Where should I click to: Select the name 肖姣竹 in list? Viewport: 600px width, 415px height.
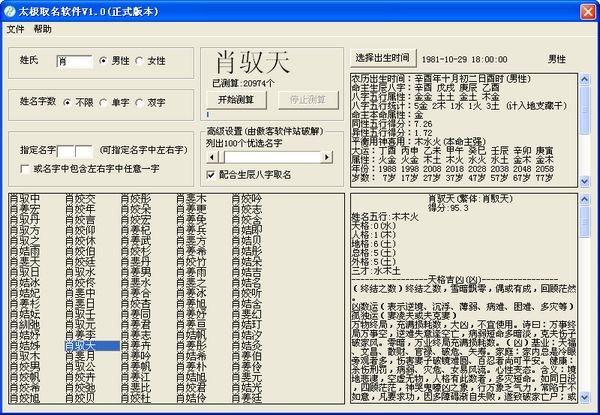tap(192, 262)
